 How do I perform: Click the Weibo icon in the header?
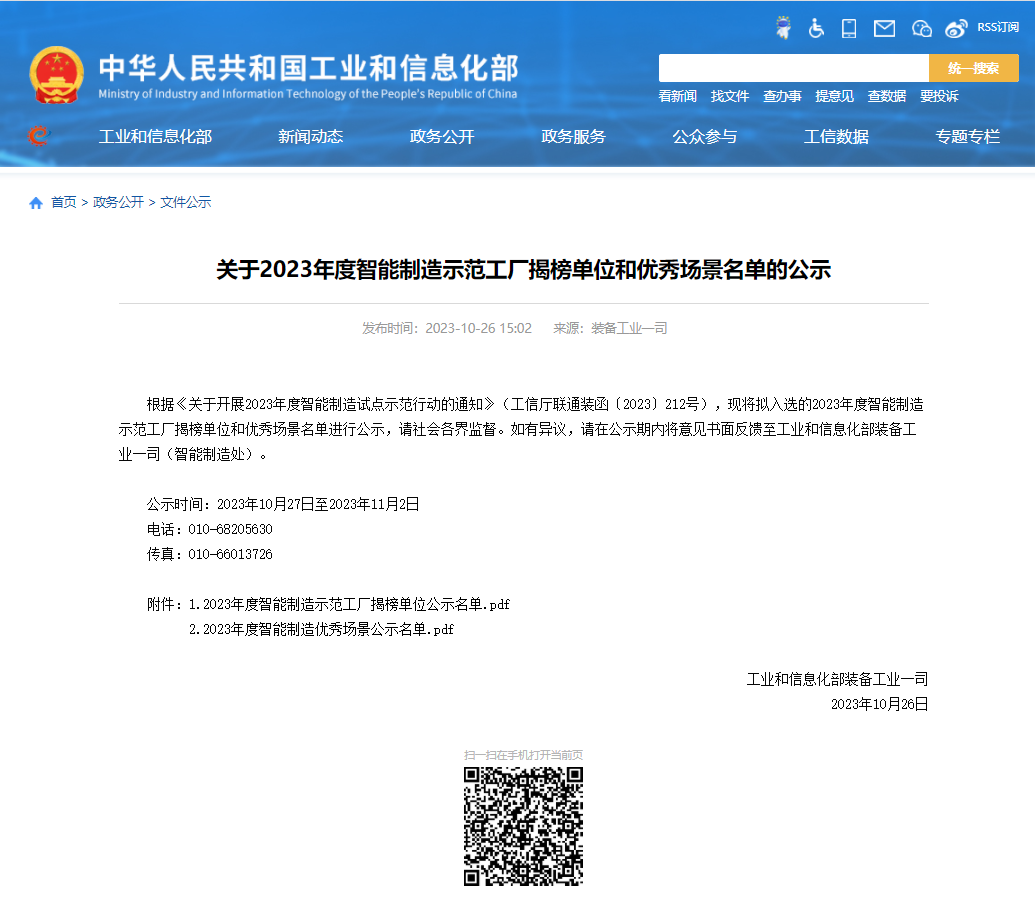(956, 29)
